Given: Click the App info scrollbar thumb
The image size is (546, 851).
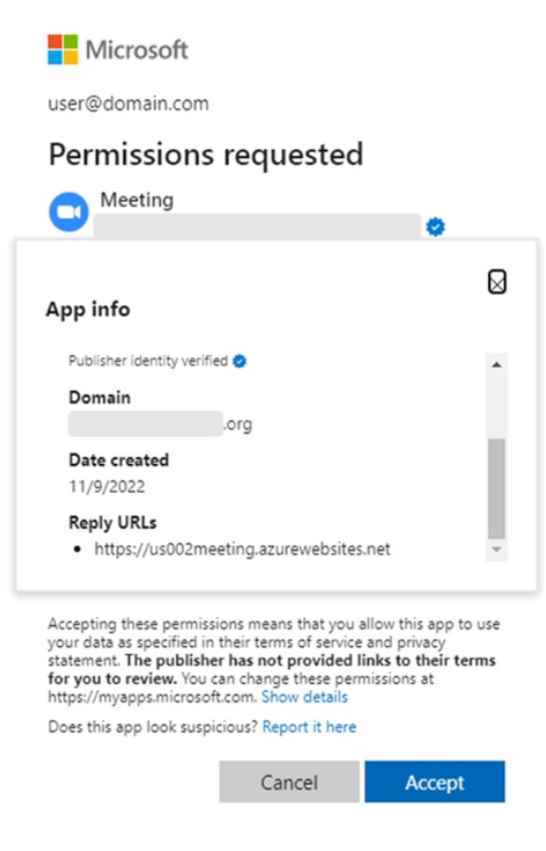Looking at the screenshot, I should (496, 488).
